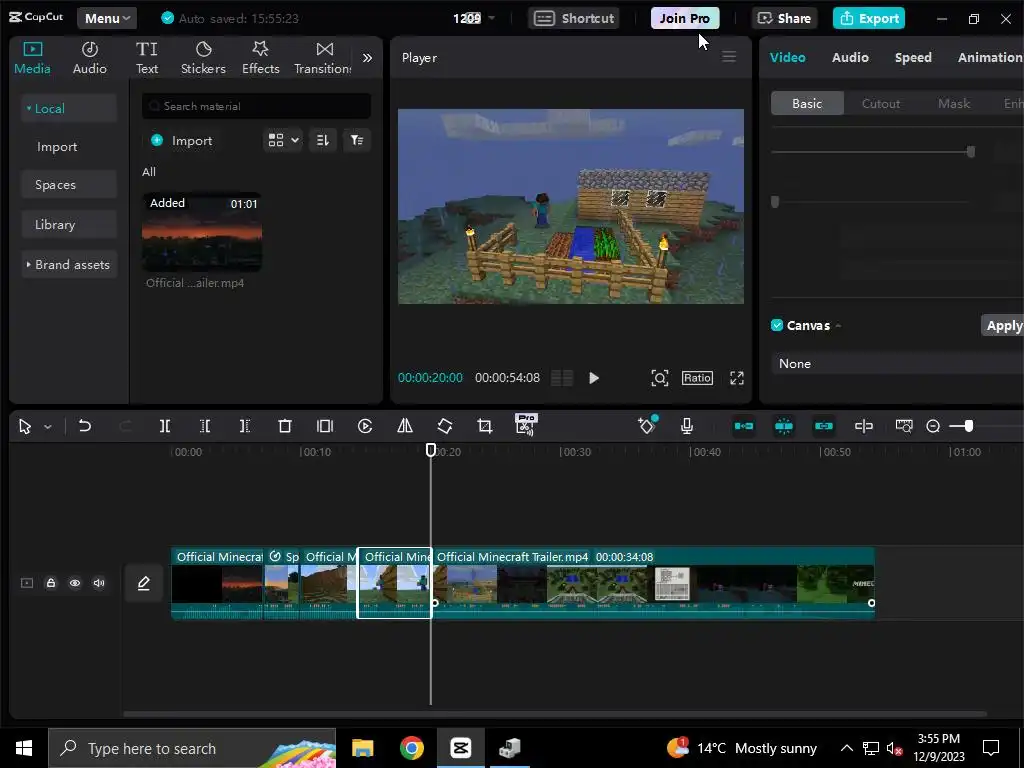Click the rotate icon in timeline toolbar
1024x768 pixels.
[445, 426]
